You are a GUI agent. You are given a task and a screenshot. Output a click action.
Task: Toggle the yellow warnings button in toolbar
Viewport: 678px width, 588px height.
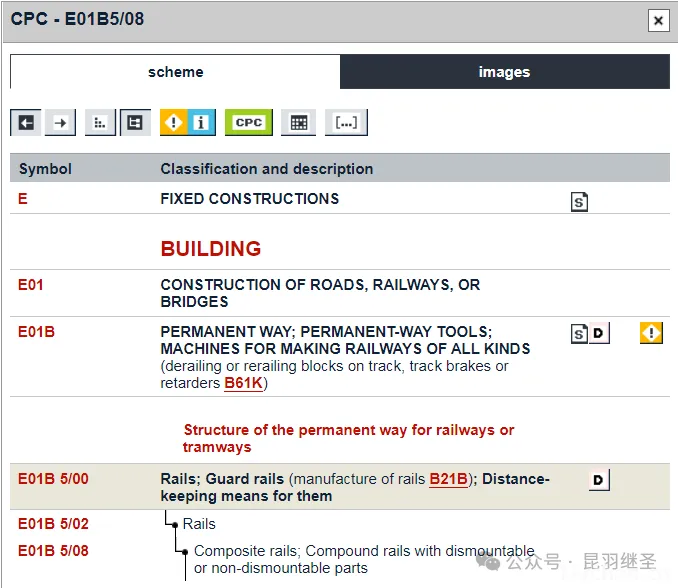pyautogui.click(x=174, y=122)
